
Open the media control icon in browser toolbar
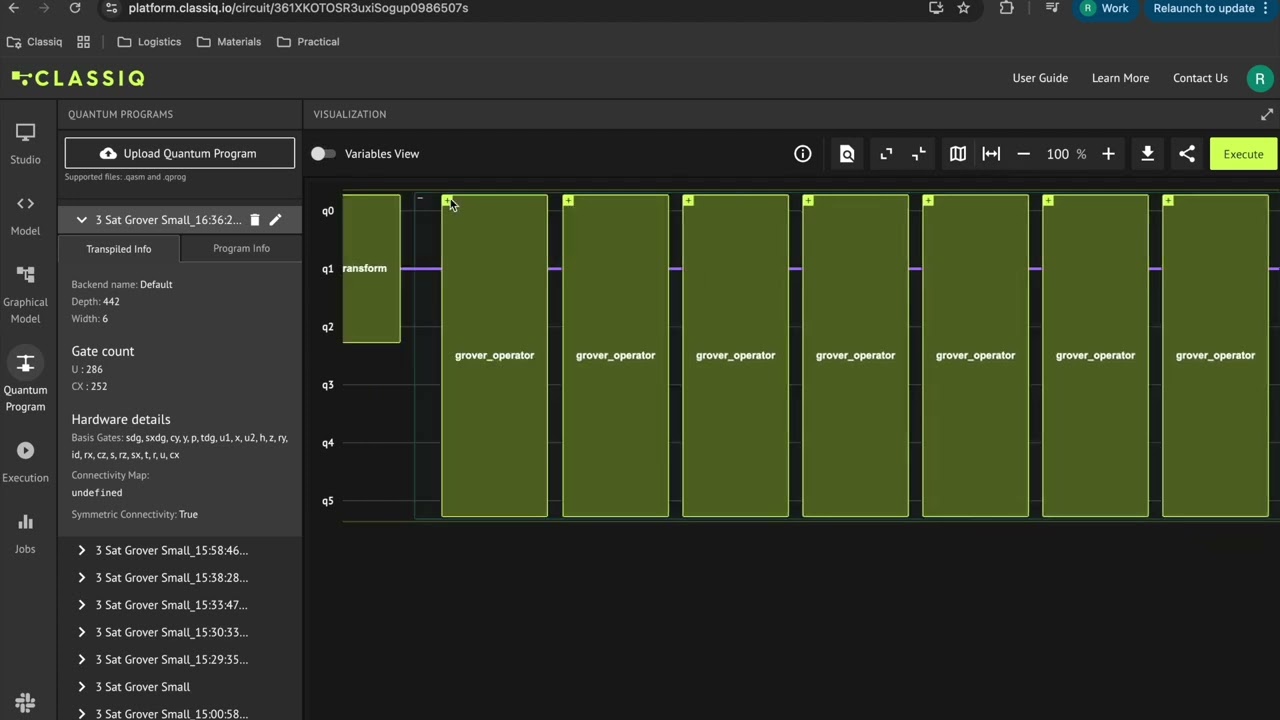pos(1052,8)
